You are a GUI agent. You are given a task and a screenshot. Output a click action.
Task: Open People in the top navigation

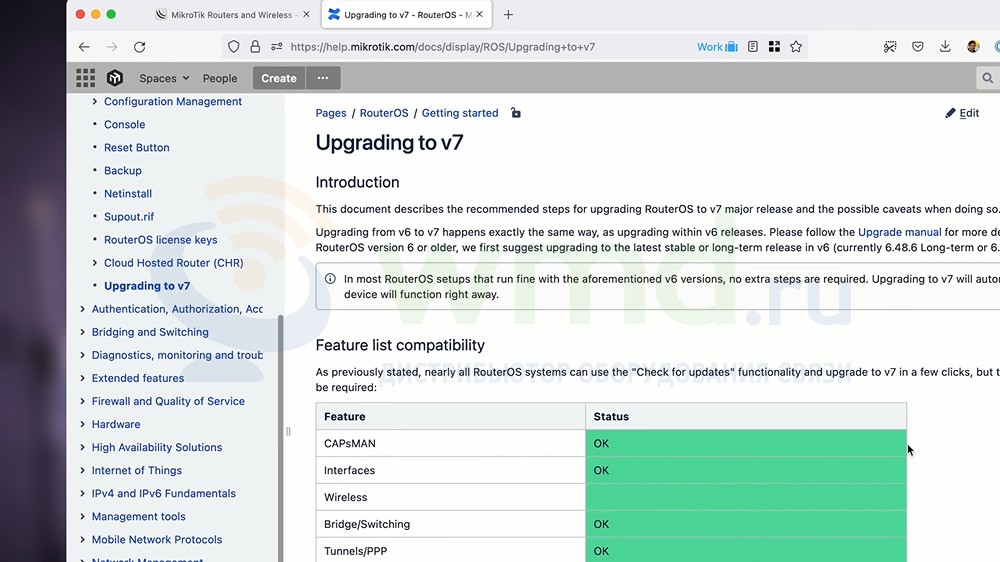[x=220, y=78]
